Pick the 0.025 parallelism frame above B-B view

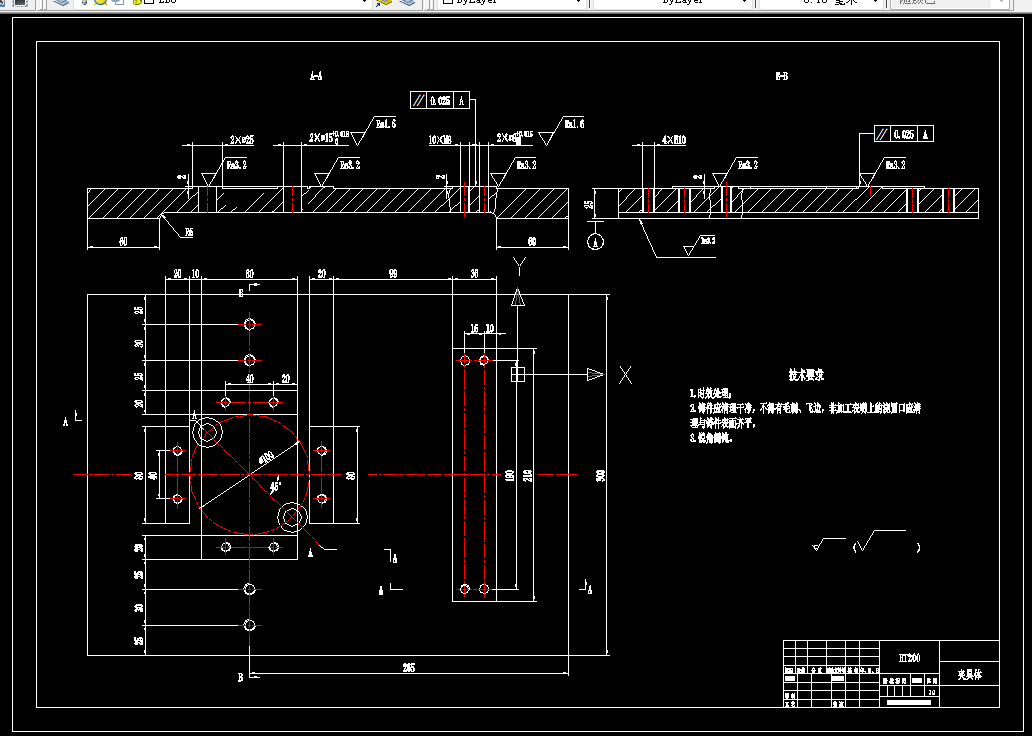pyautogui.click(x=904, y=134)
